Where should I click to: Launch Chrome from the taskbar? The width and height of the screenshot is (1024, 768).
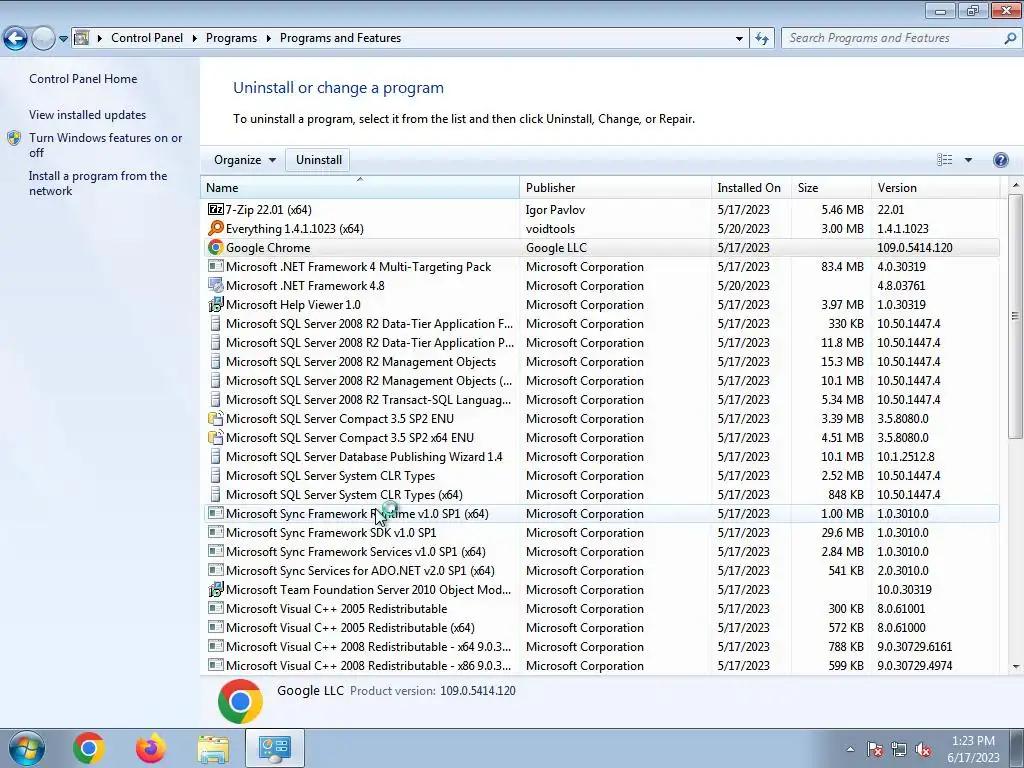pos(89,748)
